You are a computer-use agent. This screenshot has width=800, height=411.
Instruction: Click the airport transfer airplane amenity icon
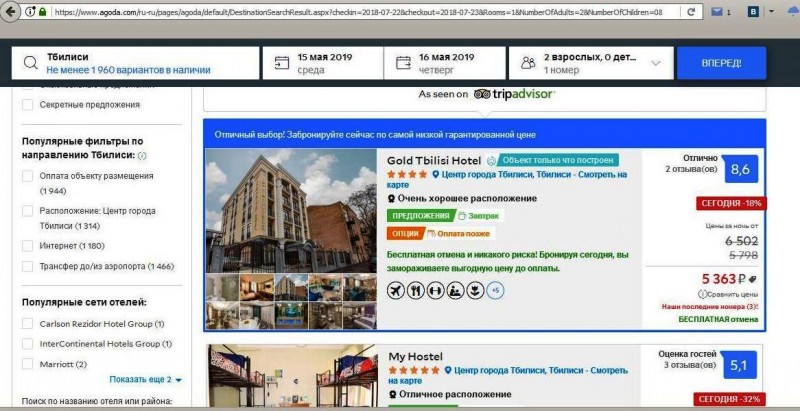point(395,291)
